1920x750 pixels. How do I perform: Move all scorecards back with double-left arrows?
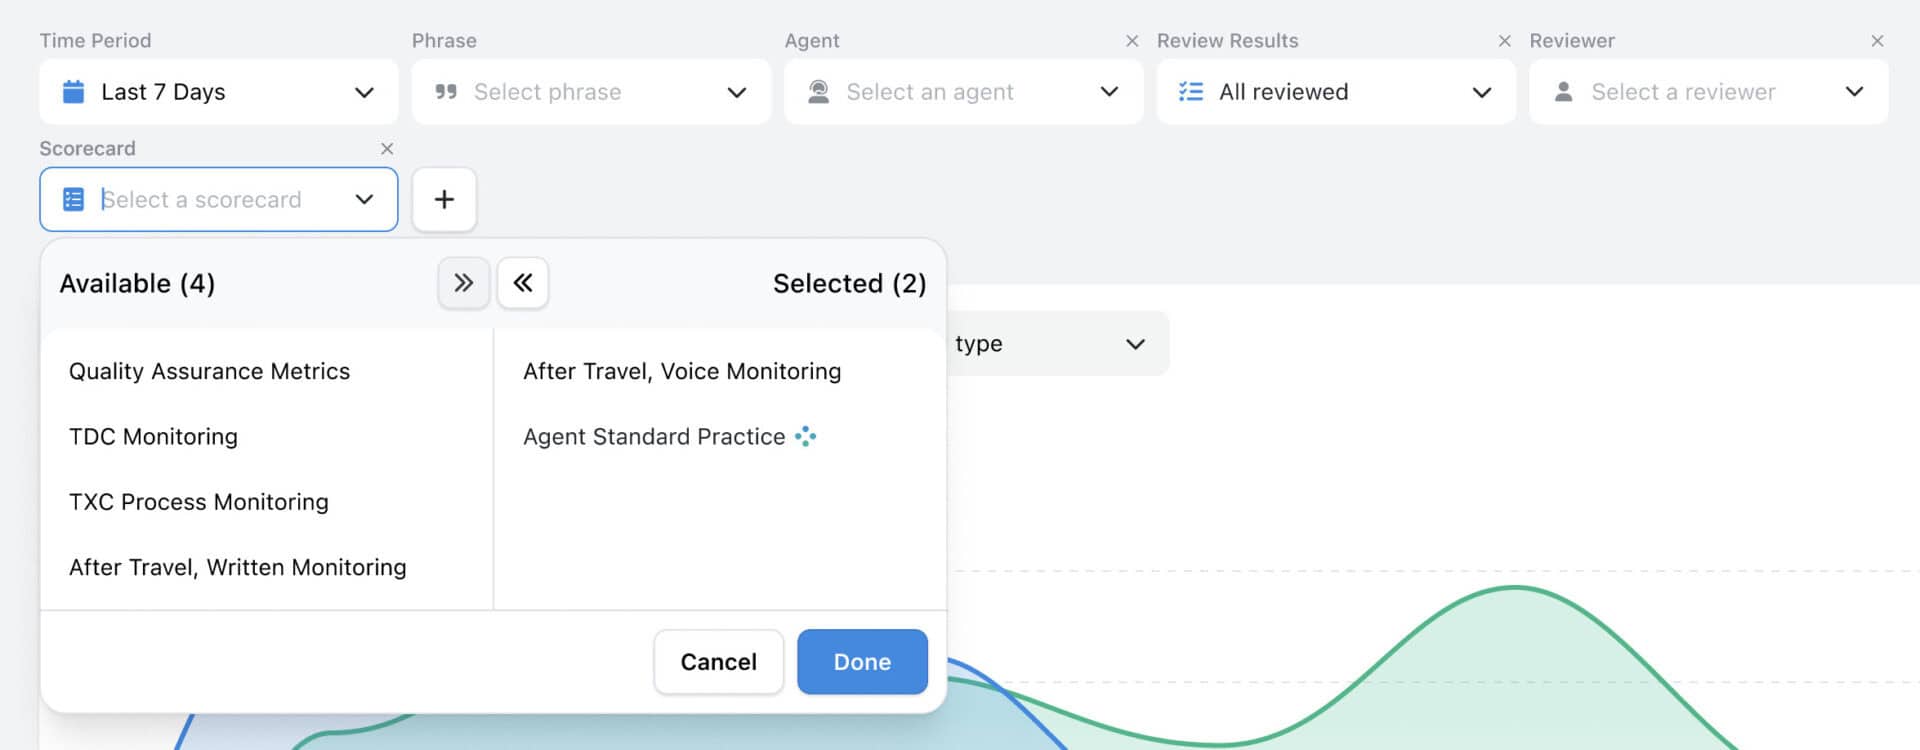[x=522, y=283]
